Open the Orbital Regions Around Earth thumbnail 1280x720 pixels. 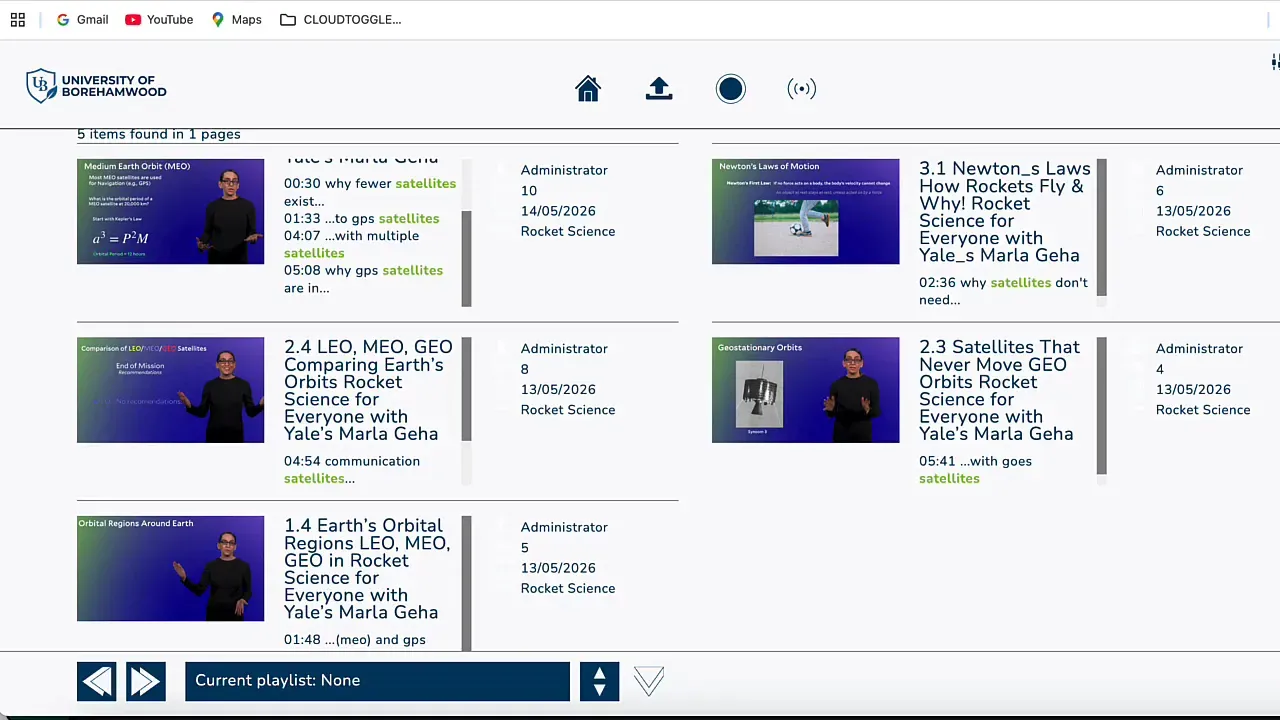click(171, 569)
